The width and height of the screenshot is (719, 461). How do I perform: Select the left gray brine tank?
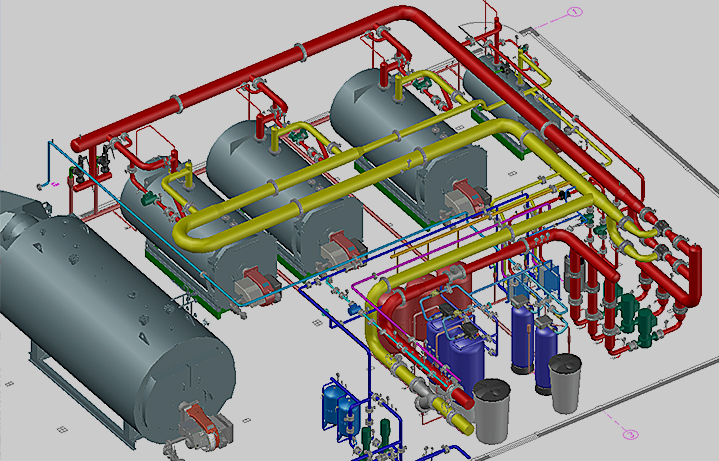492,408
